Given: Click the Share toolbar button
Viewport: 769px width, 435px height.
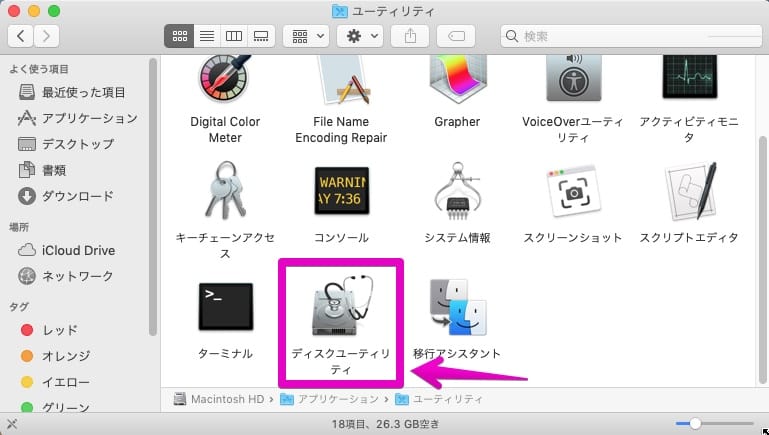Looking at the screenshot, I should point(410,36).
